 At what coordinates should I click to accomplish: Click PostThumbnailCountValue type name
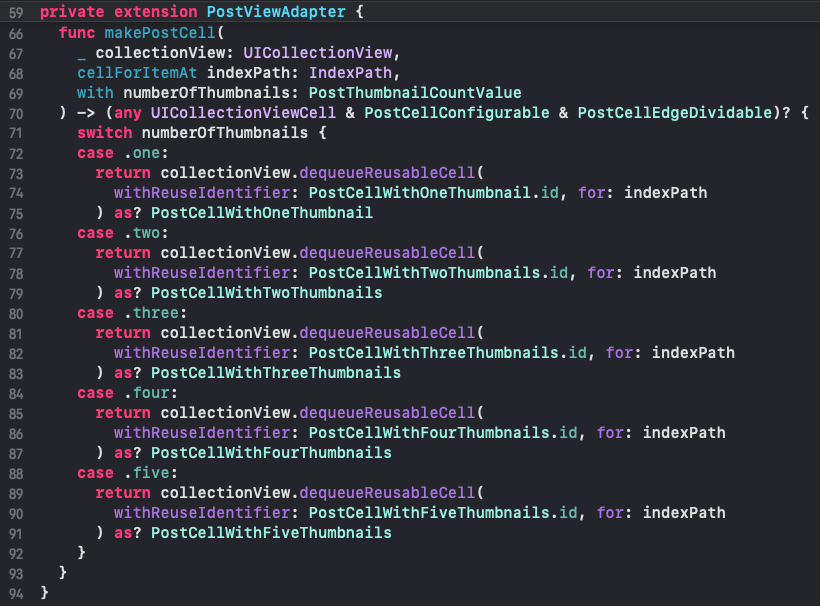[415, 93]
